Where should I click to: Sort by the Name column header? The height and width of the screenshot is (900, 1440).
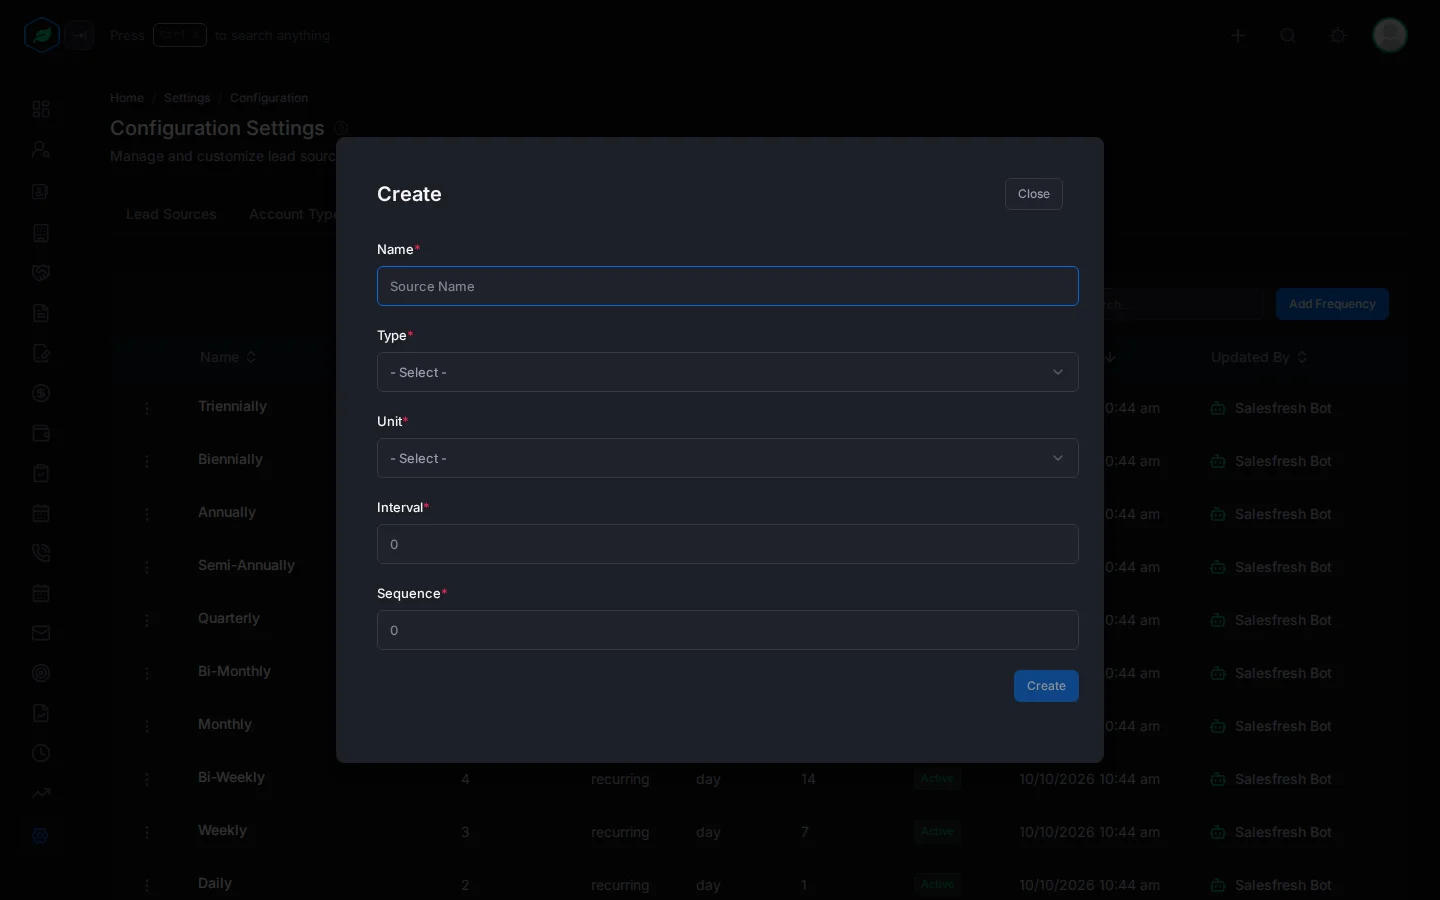click(228, 357)
